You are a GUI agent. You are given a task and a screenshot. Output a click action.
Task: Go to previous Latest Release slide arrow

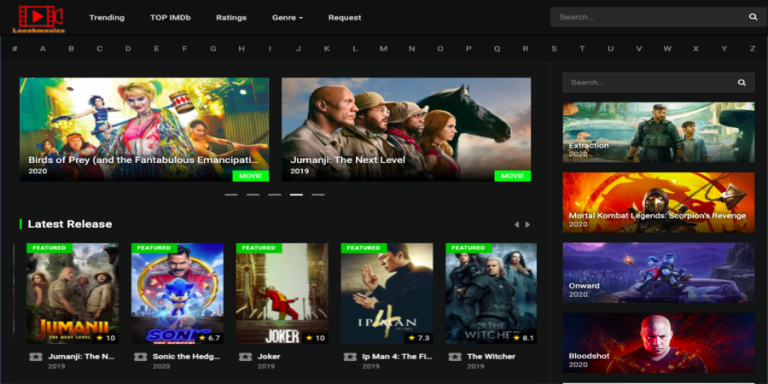tap(516, 224)
